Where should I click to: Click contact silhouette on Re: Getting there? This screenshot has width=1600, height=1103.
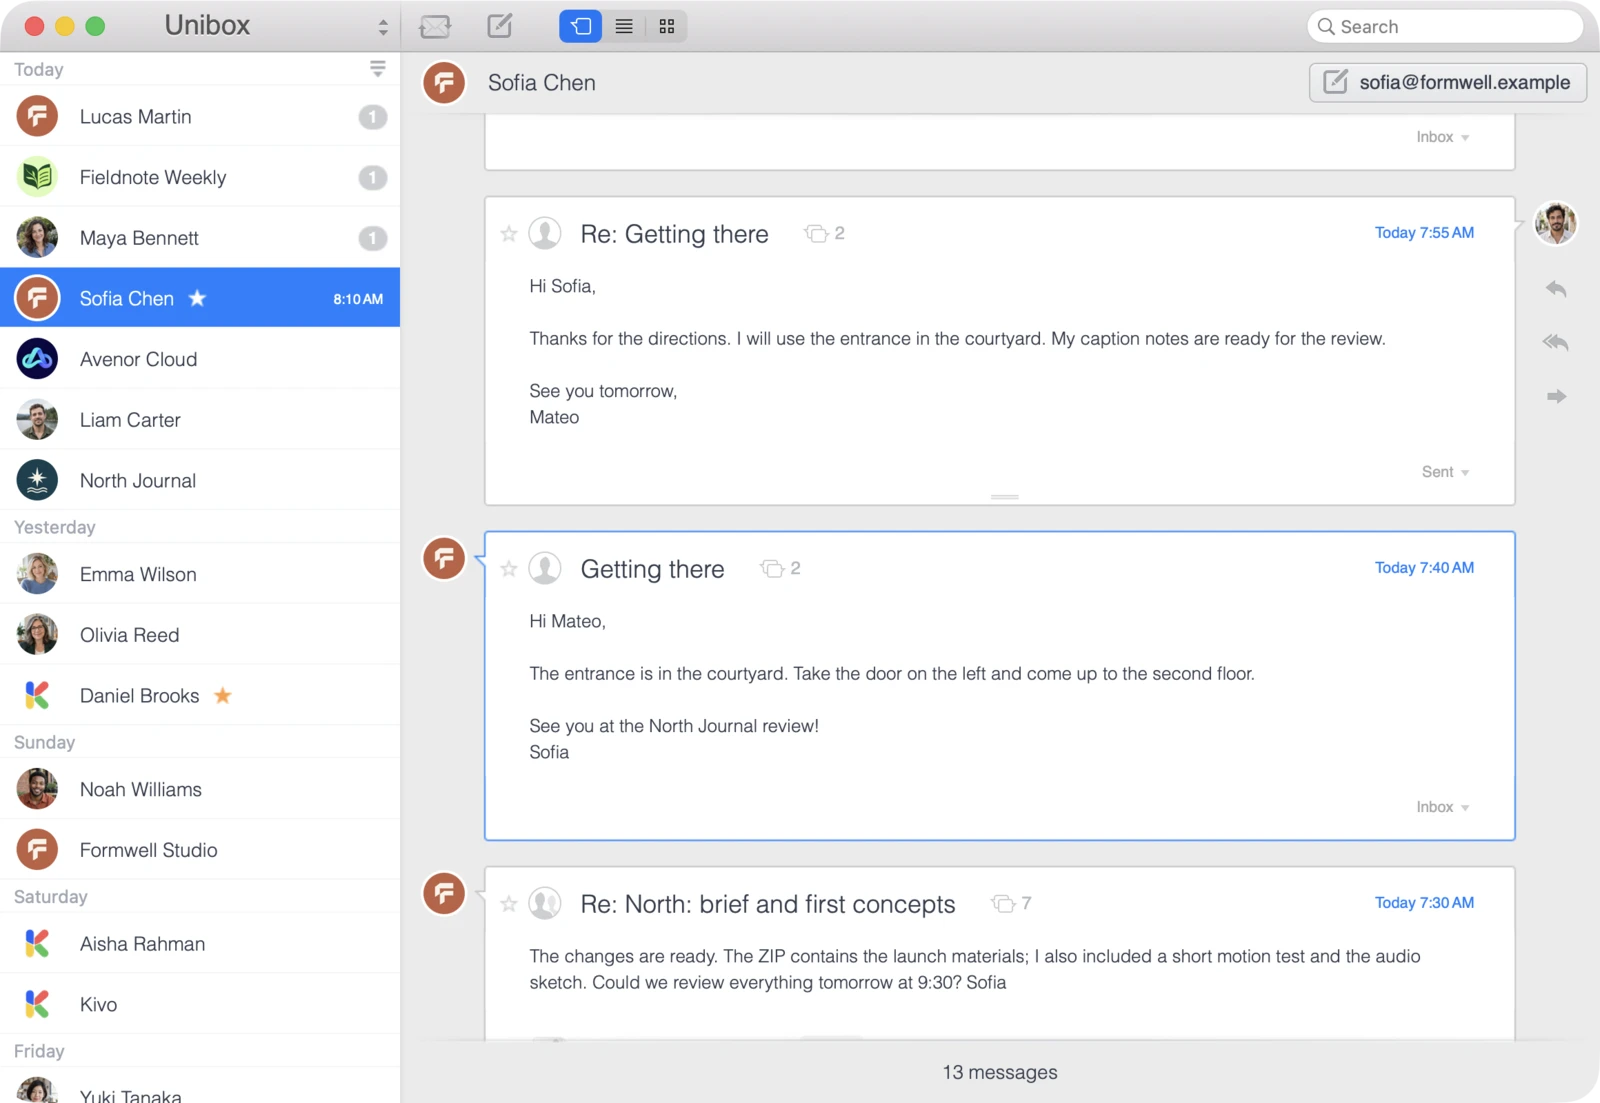click(x=545, y=233)
